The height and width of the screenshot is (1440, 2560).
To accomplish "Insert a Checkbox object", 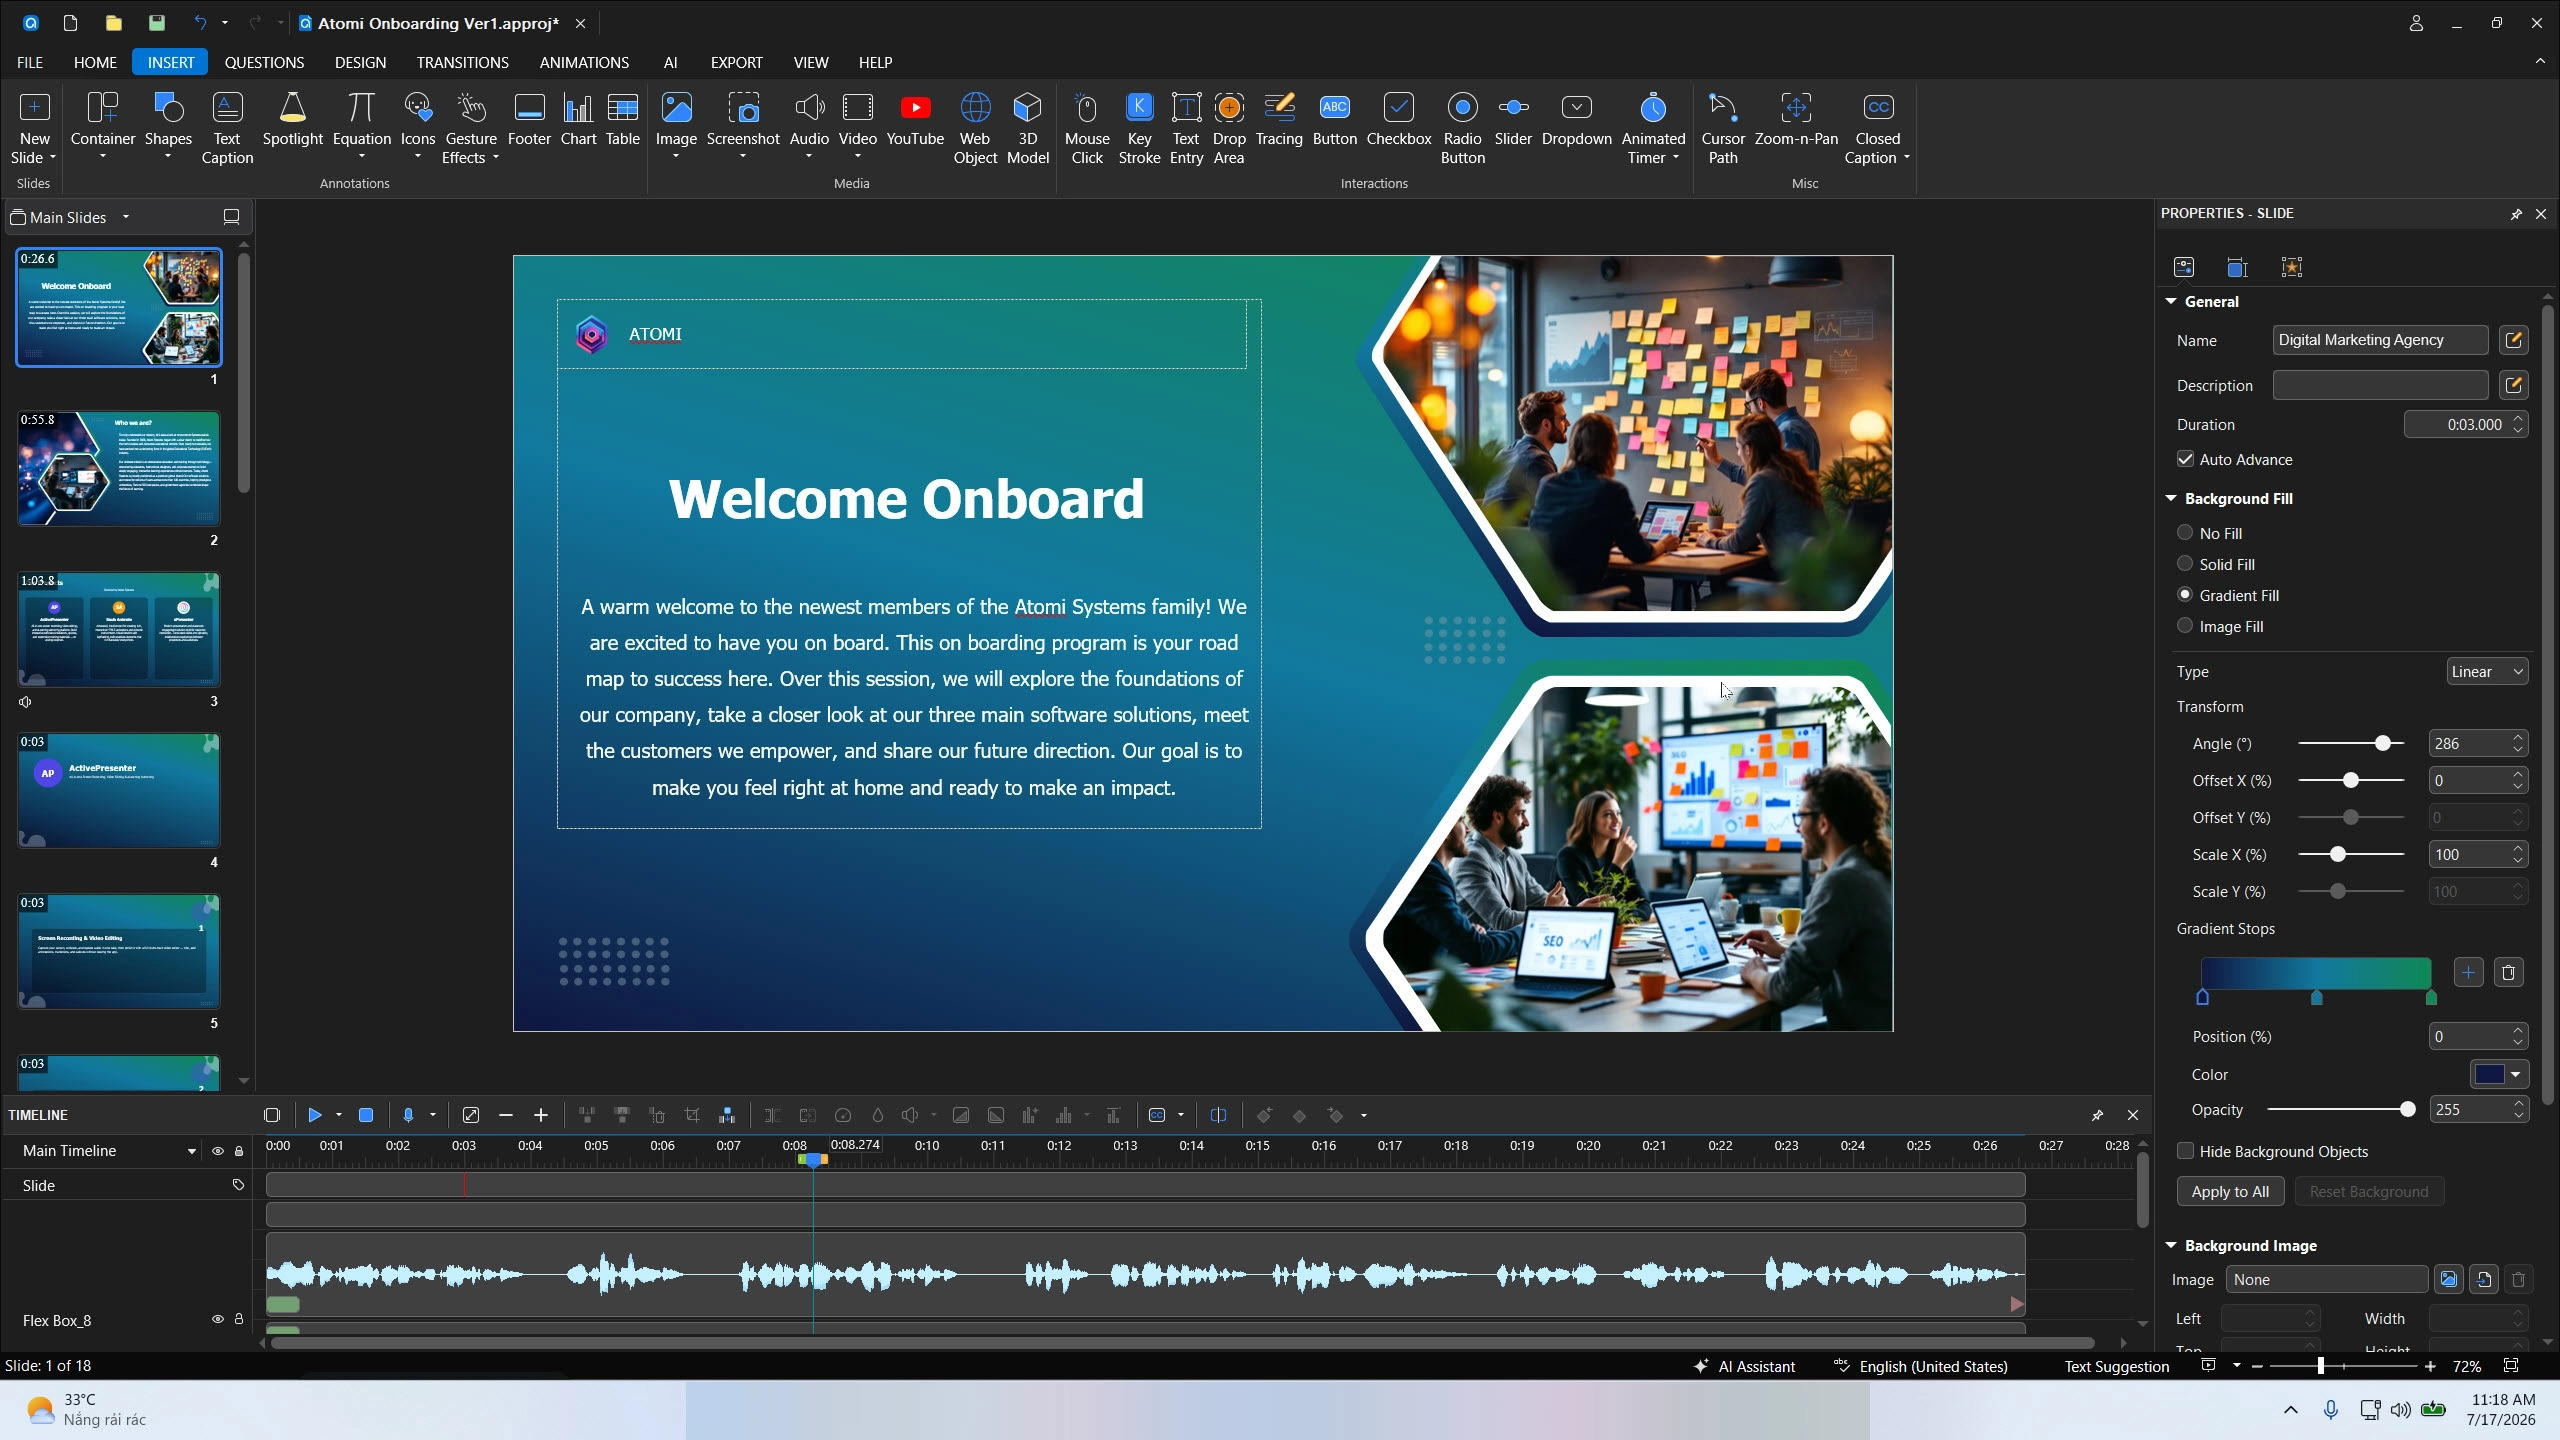I will click(1398, 121).
